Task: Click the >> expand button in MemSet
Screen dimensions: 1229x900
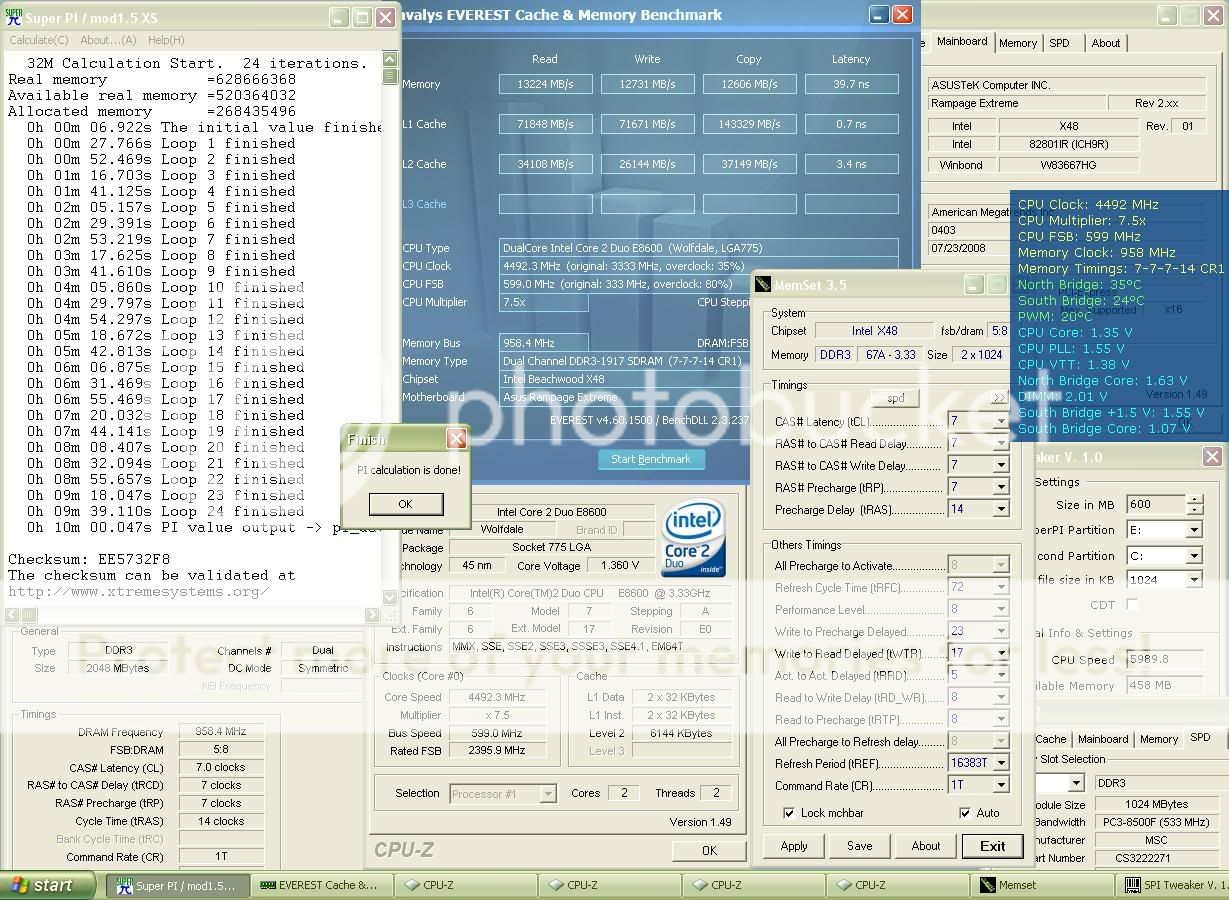Action: pos(997,398)
